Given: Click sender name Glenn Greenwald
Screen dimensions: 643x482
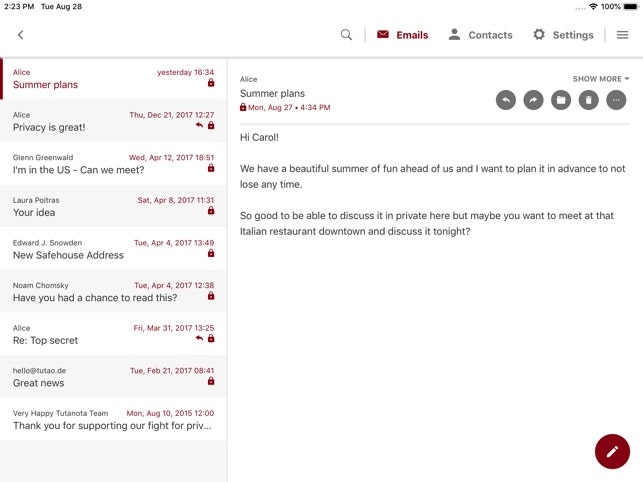Looking at the screenshot, I should (43, 158).
